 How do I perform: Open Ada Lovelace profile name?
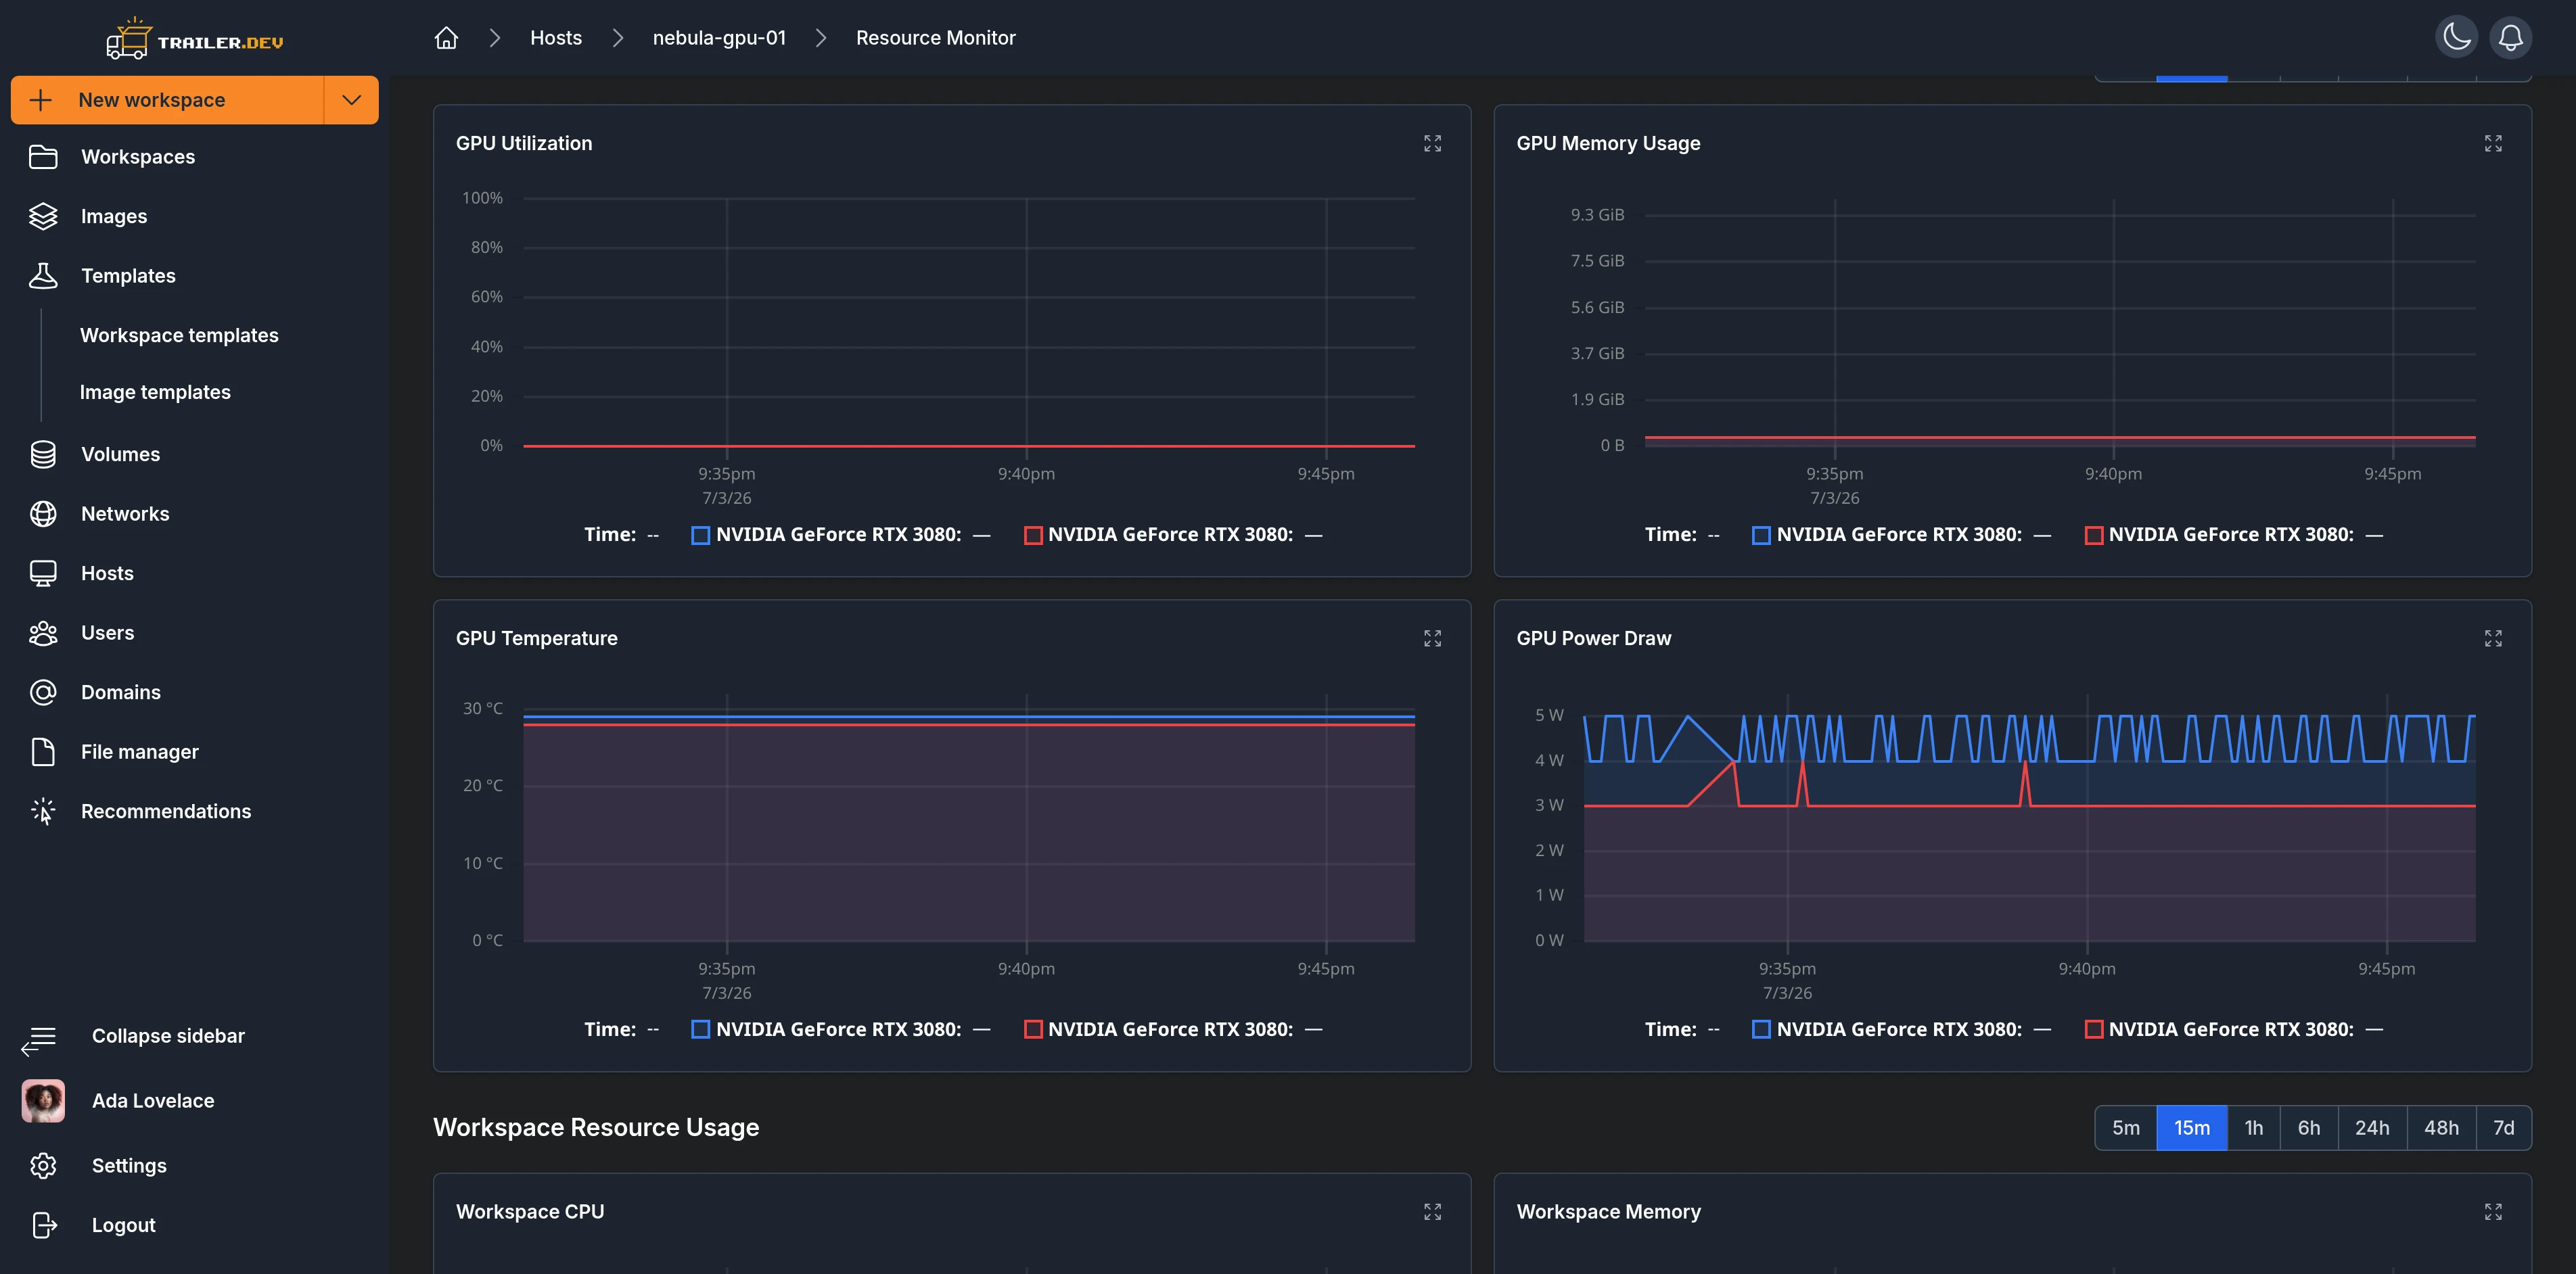point(153,1101)
